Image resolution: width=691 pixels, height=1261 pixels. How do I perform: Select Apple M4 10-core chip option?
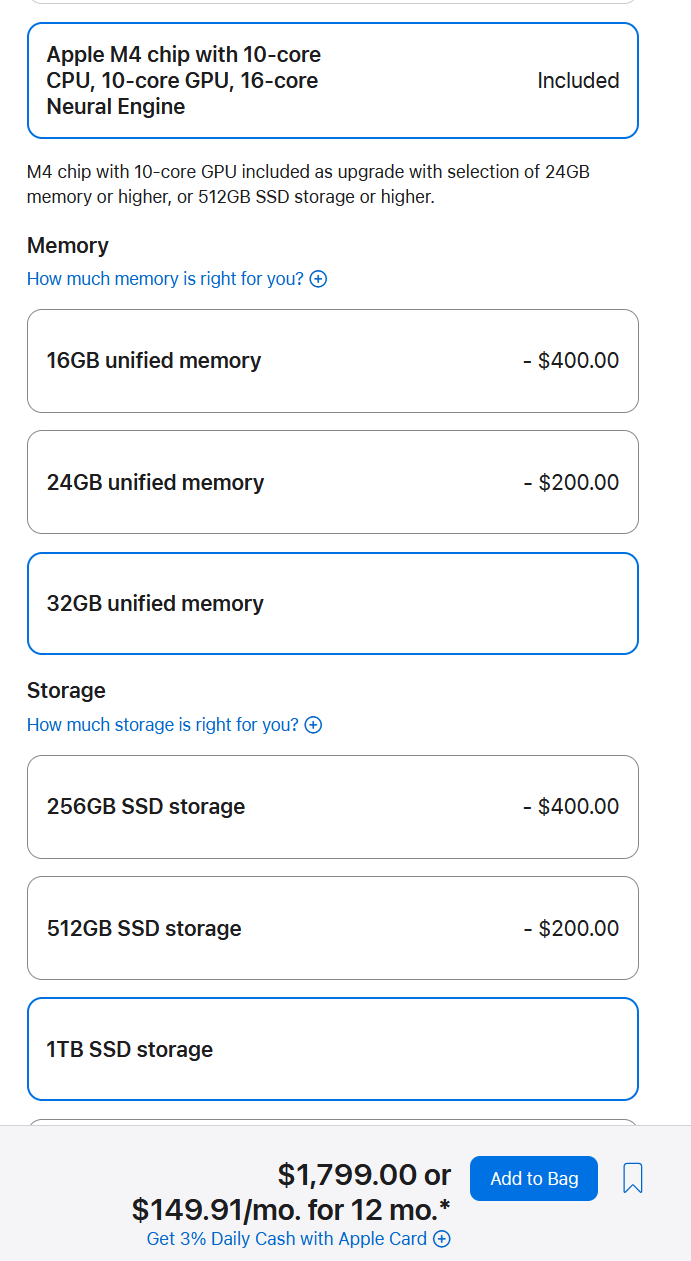tap(333, 80)
